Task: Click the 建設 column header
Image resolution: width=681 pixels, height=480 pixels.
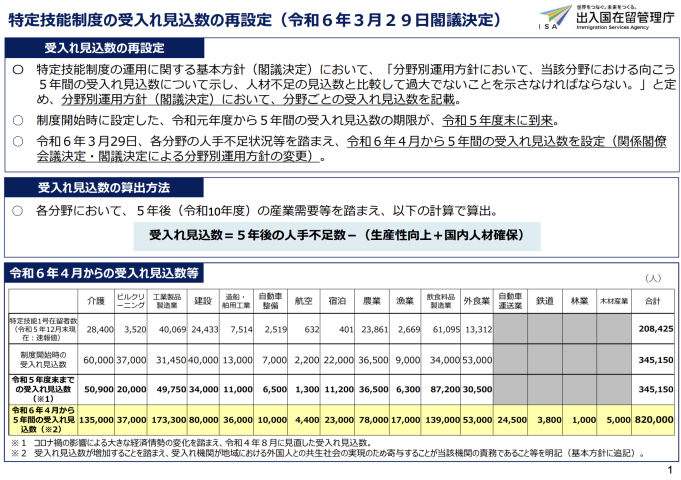Action: tap(203, 300)
